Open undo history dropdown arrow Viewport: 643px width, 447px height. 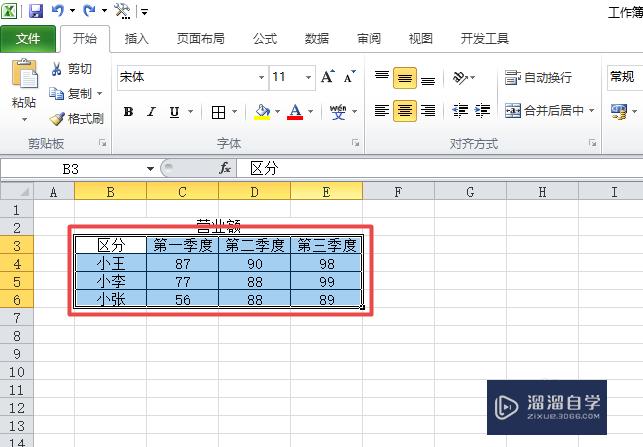73,11
